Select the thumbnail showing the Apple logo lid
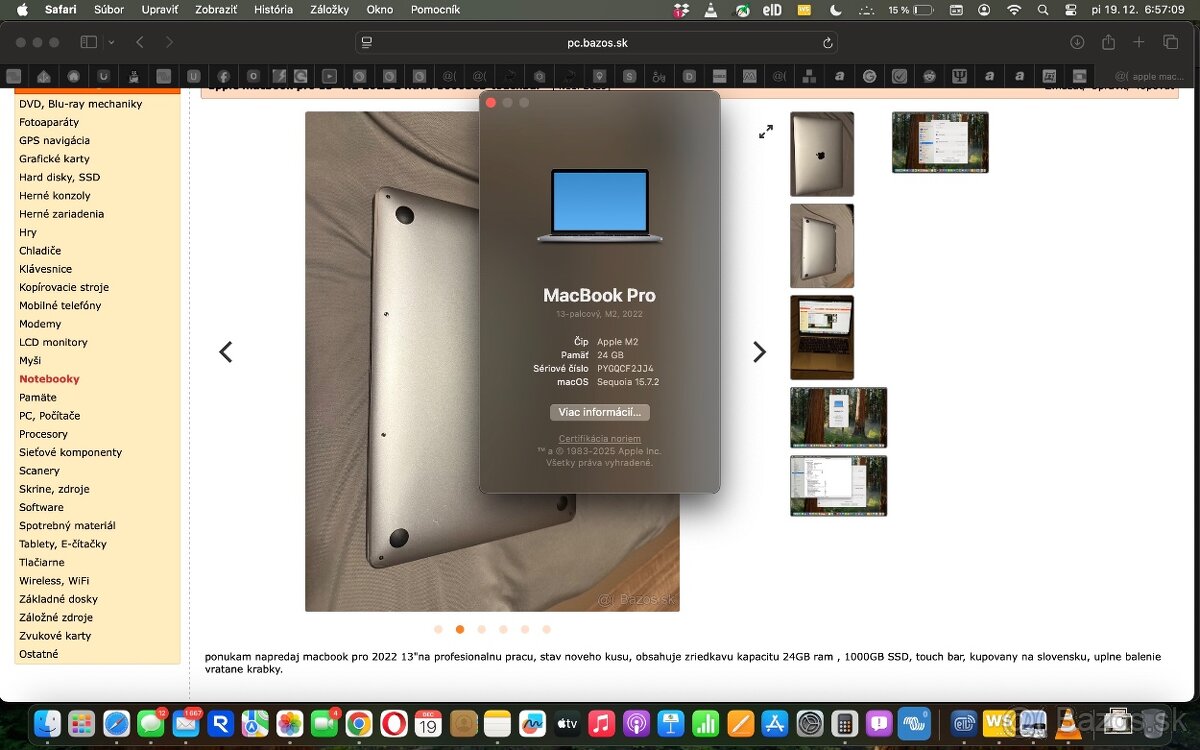1200x750 pixels. [822, 154]
